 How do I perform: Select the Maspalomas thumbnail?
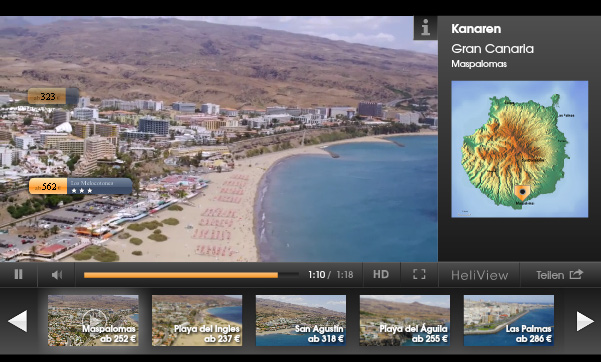pos(93,321)
